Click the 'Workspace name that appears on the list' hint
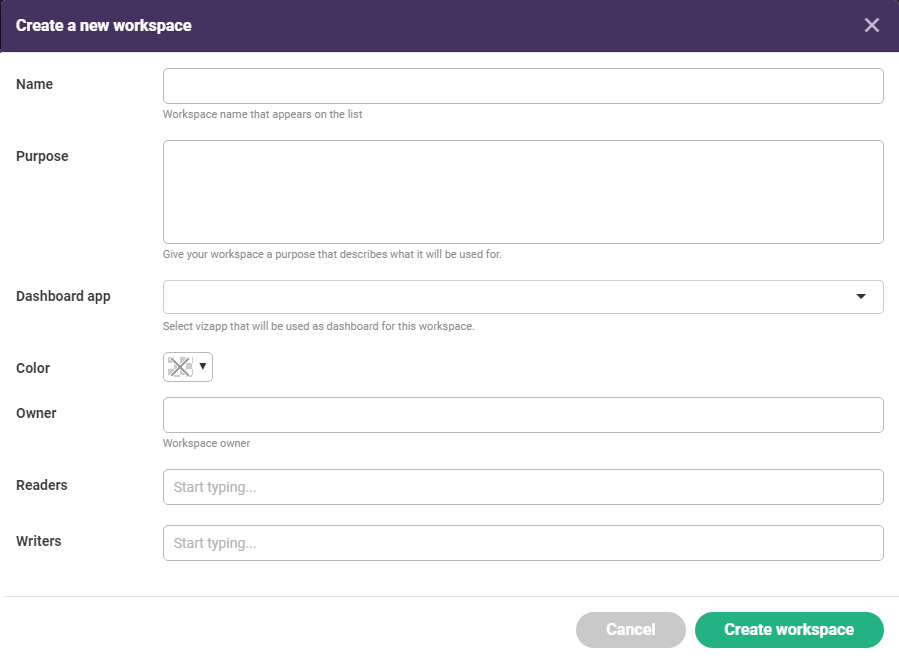Viewport: 899px width, 665px height. [263, 114]
